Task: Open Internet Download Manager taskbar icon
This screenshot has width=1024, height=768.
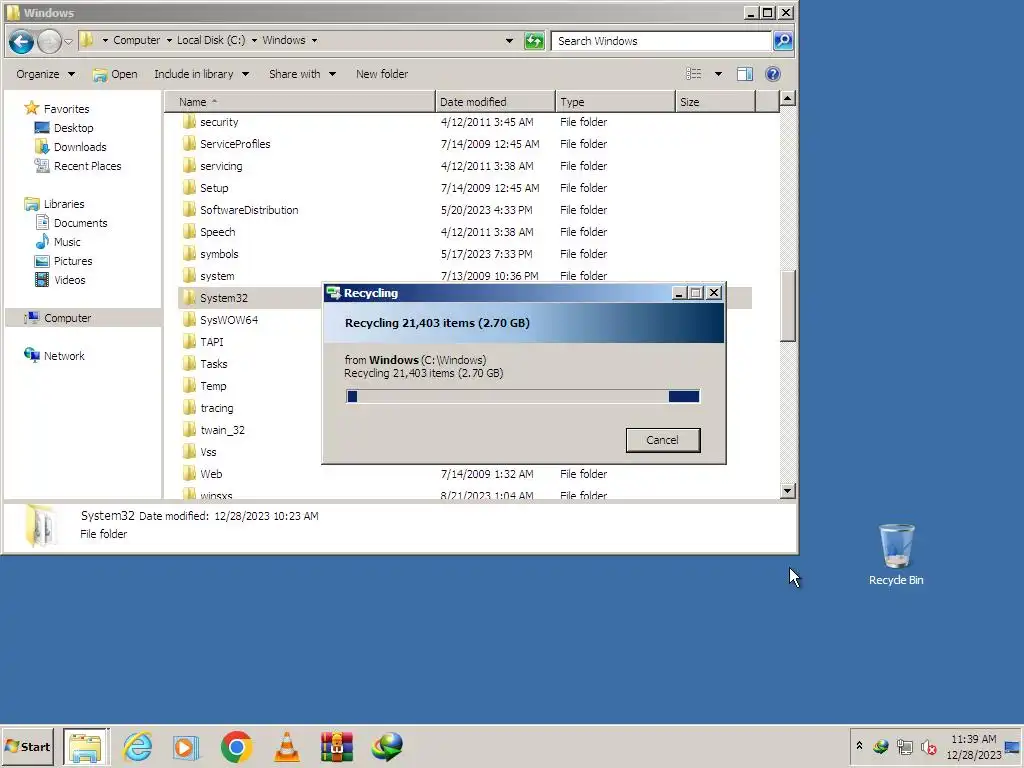Action: [387, 746]
